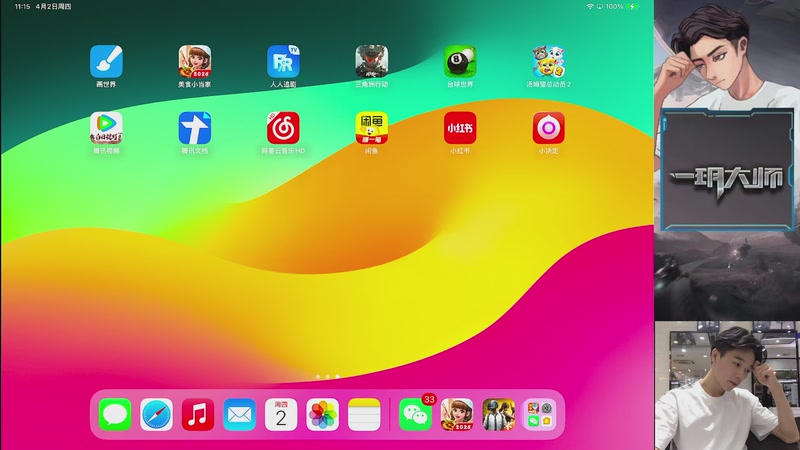Open the 腾讯视频 app
The image size is (800, 450).
106,128
